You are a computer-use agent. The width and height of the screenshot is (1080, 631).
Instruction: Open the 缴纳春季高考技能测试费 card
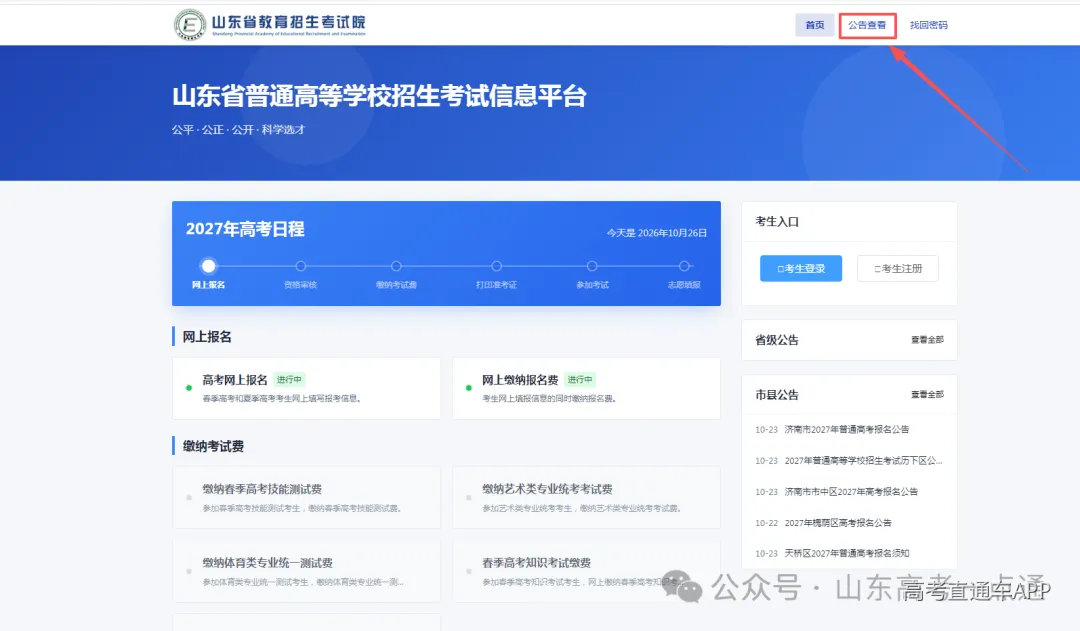pos(307,497)
